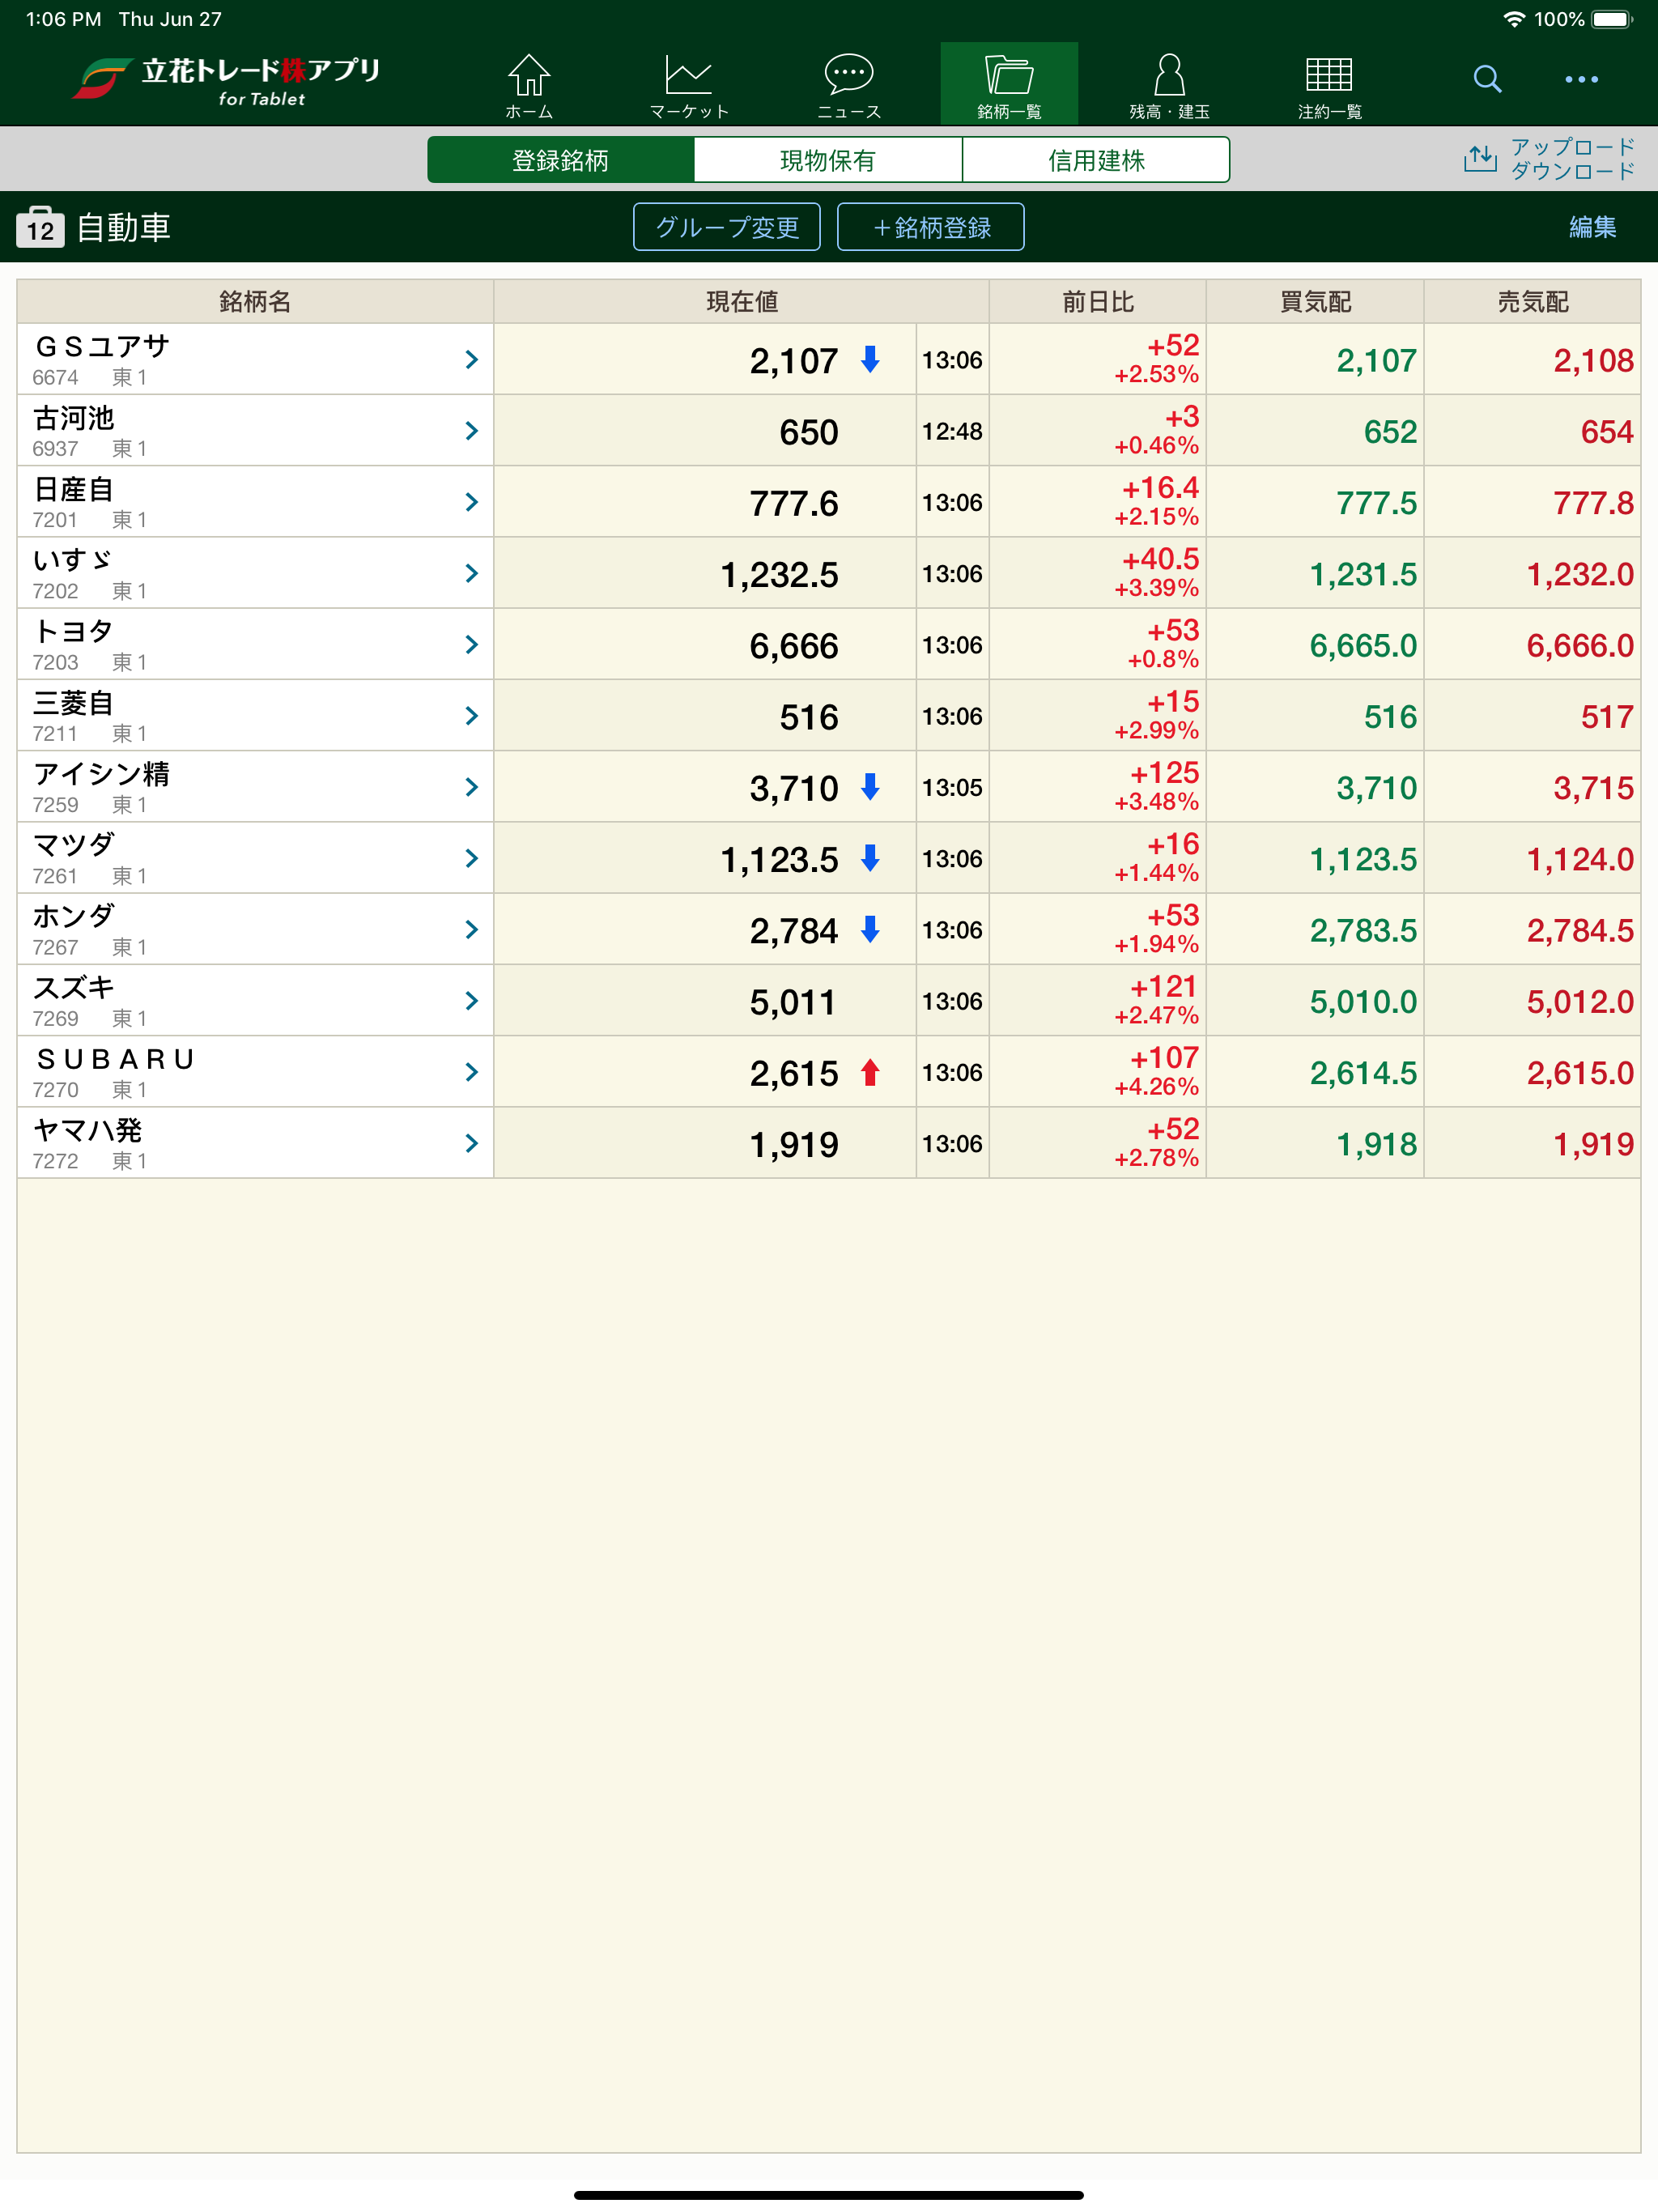Screen dimensions: 1658x2212
Task: Expand the ＧＳユアサ row chevron
Action: point(472,360)
